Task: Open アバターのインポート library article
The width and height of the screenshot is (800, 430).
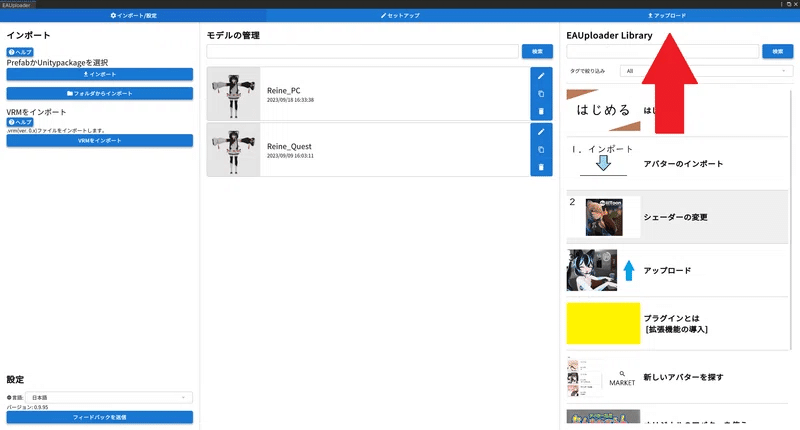Action: point(677,164)
